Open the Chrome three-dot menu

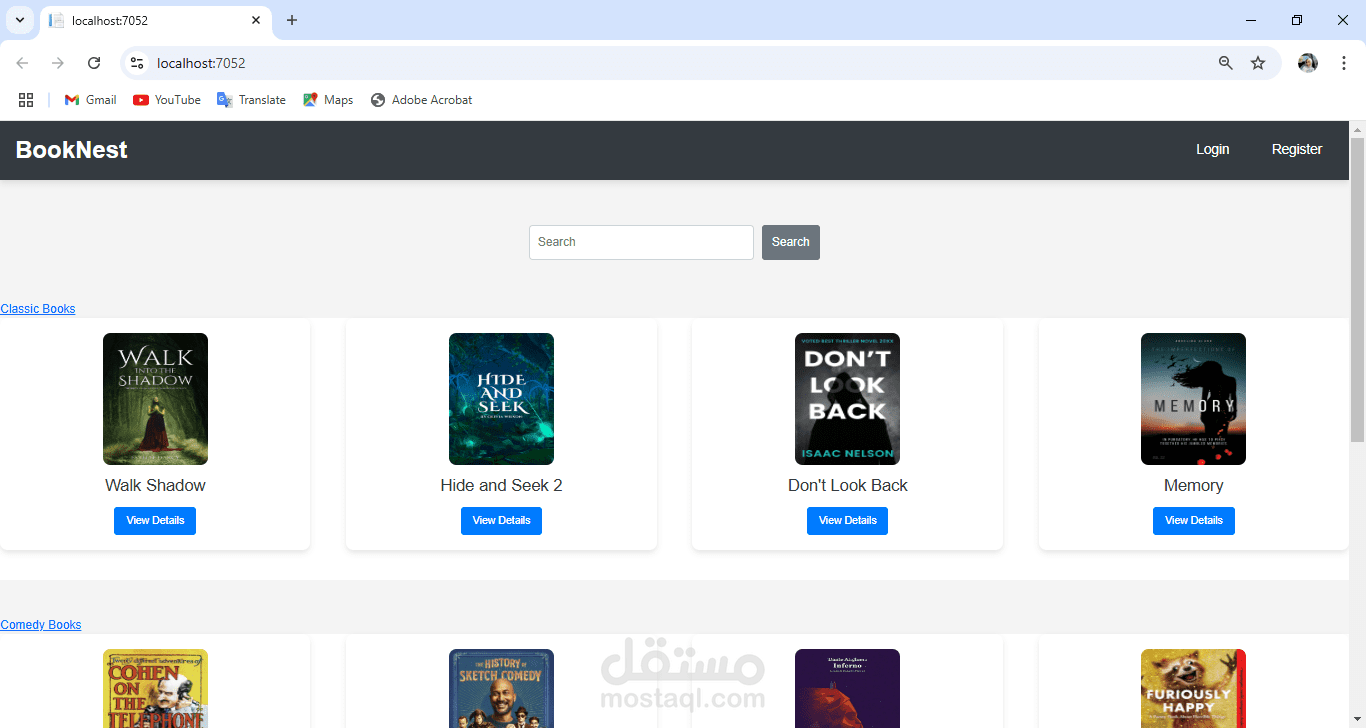(1344, 63)
